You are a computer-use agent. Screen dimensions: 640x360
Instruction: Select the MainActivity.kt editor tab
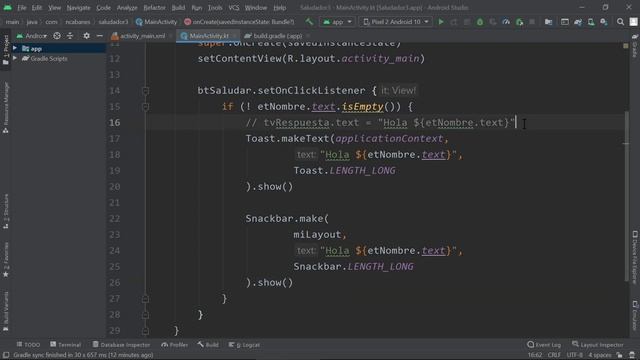tap(208, 36)
